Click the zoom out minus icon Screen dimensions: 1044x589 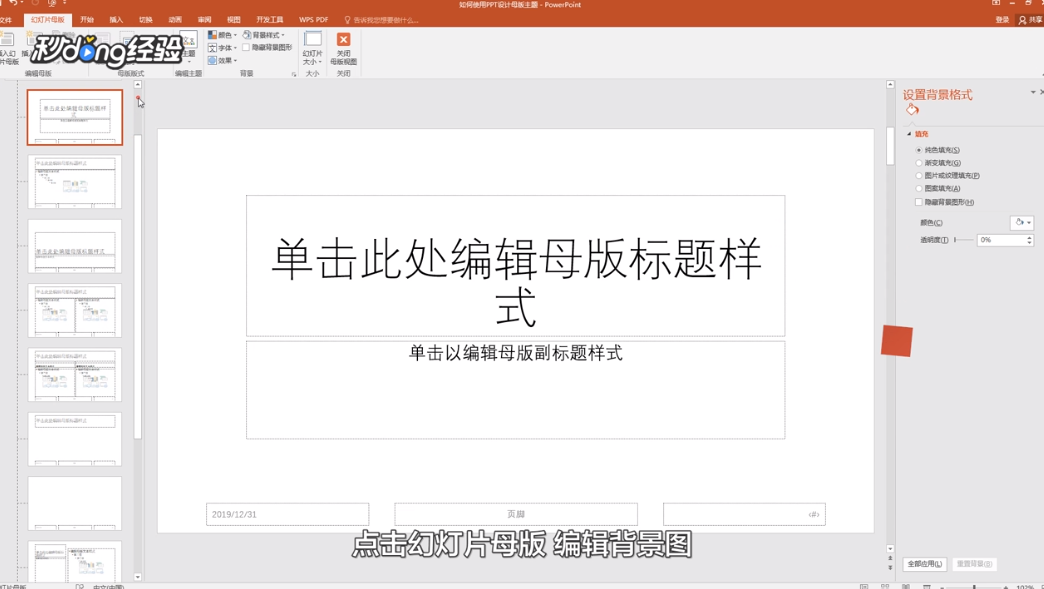point(943,587)
